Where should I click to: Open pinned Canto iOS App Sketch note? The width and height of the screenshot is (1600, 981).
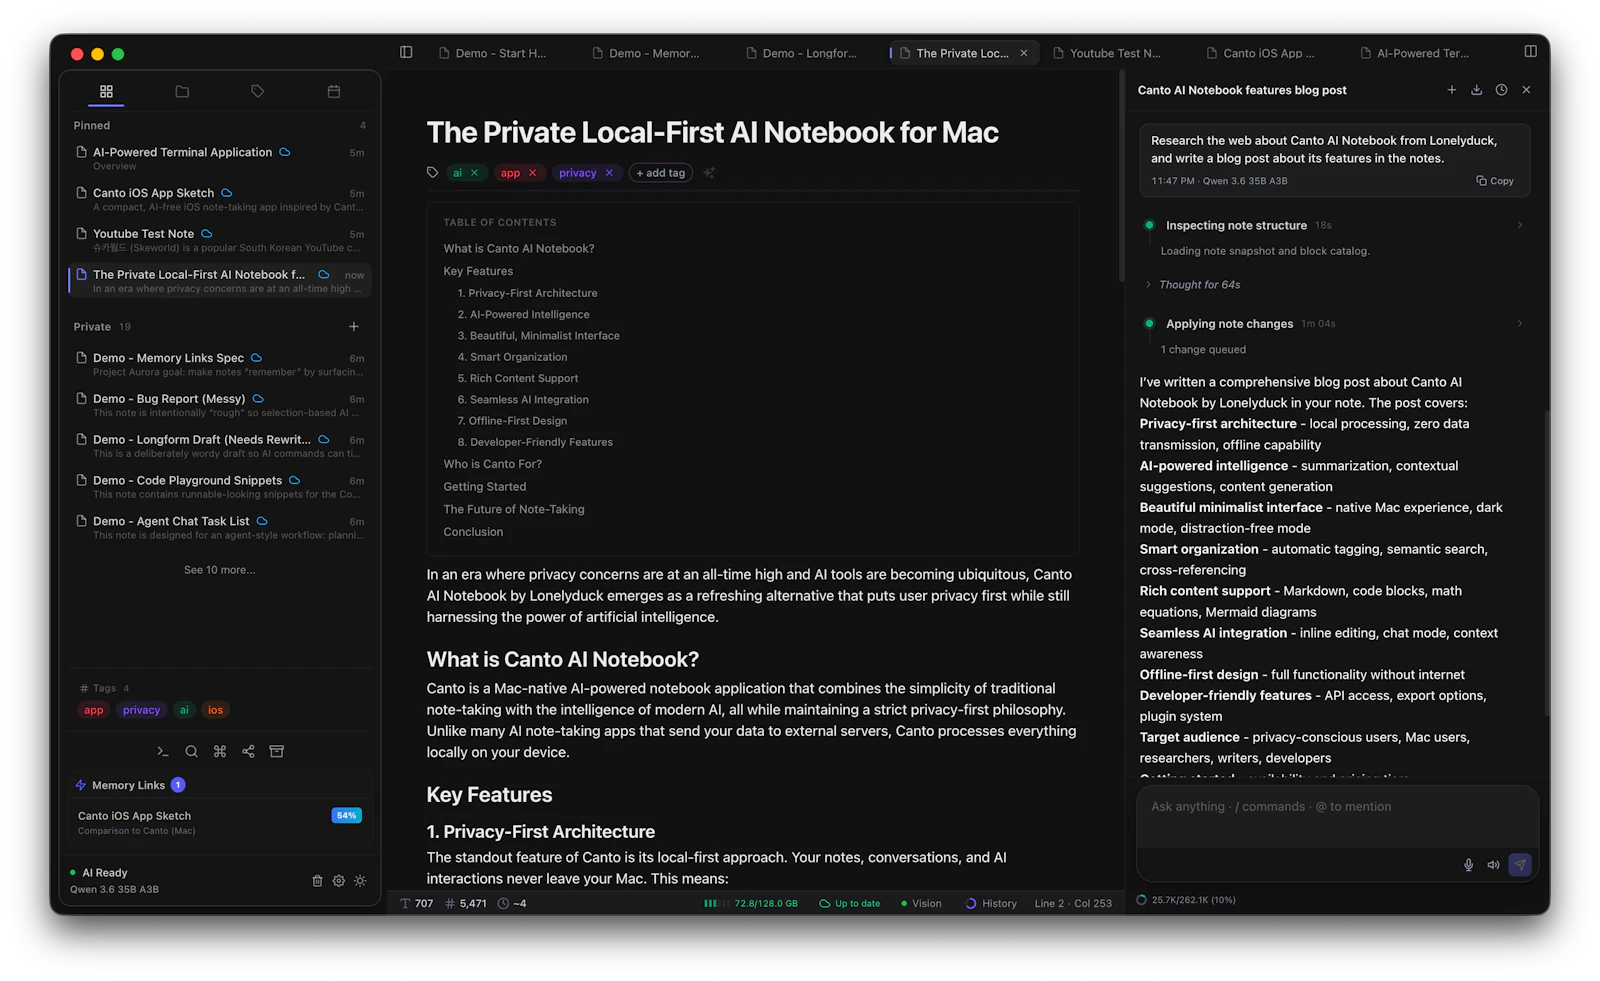[x=220, y=199]
